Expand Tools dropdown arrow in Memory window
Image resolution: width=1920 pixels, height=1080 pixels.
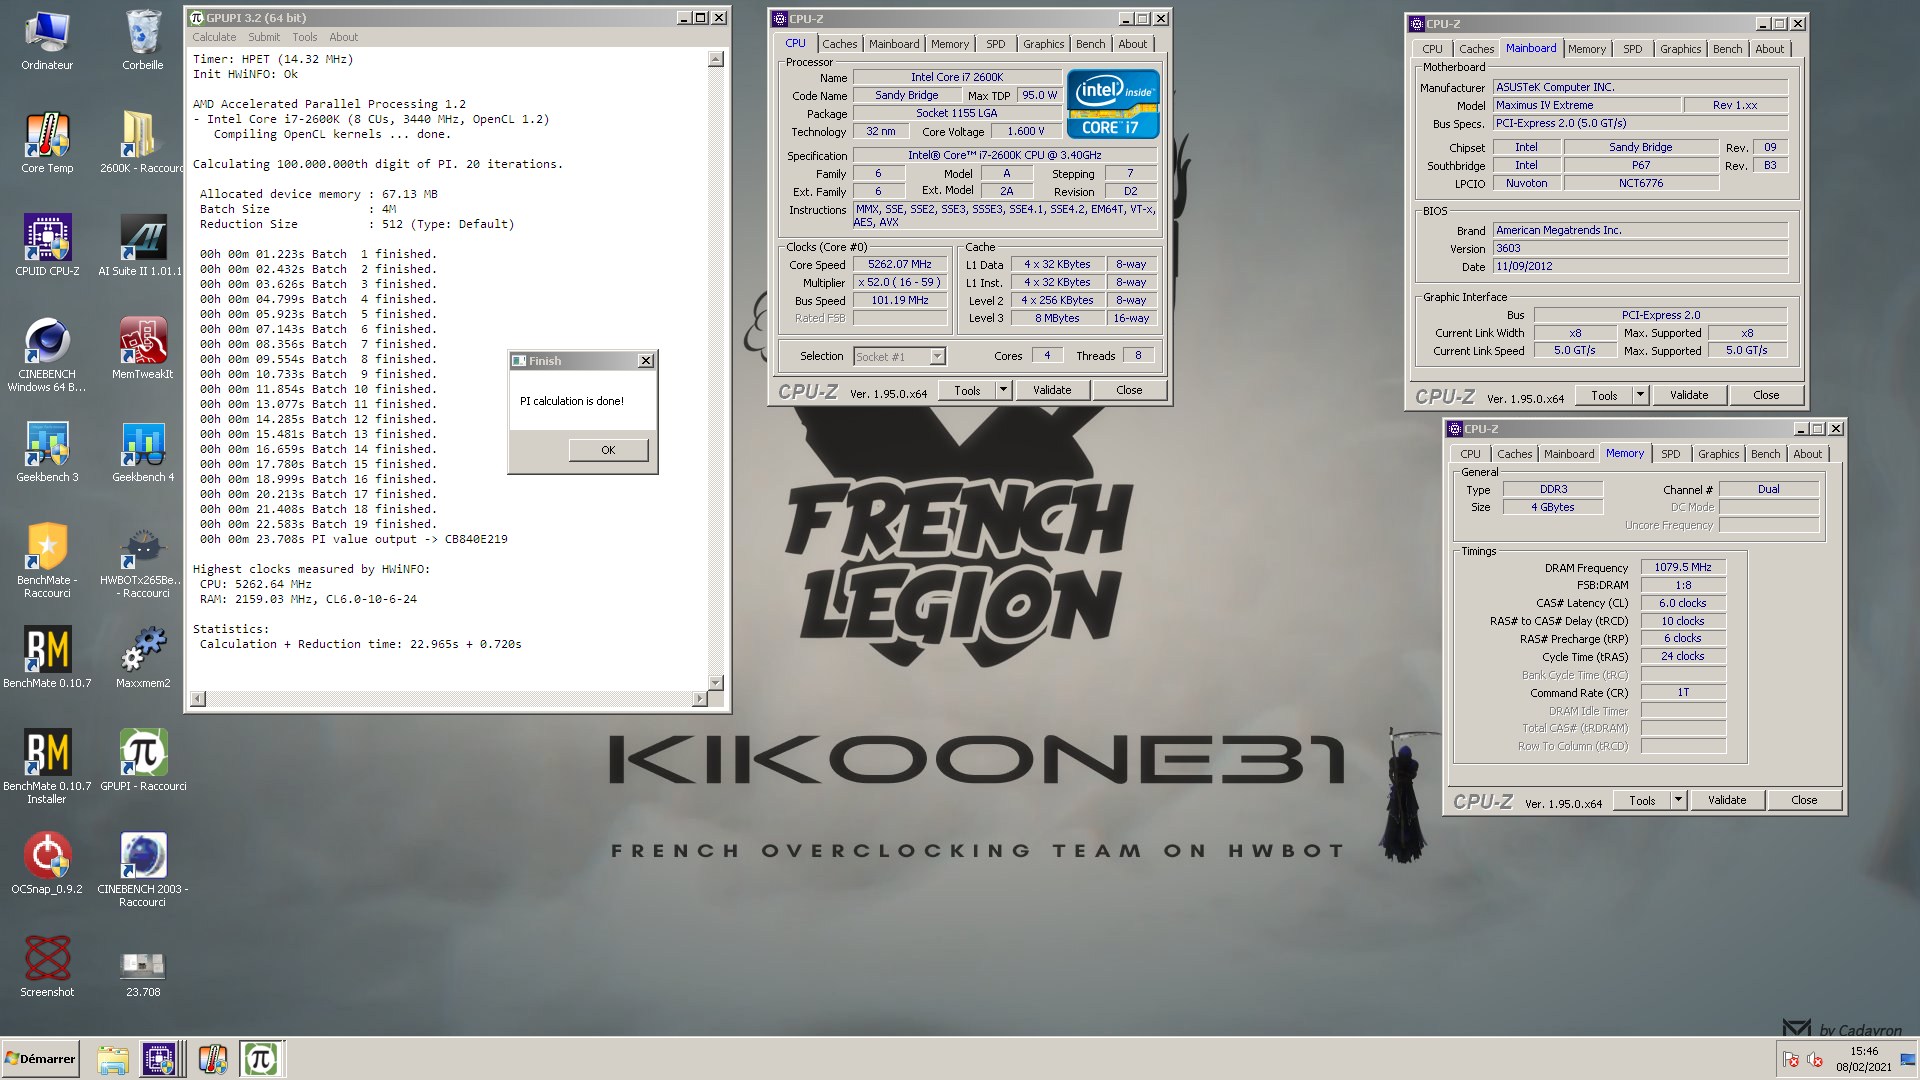[1678, 800]
